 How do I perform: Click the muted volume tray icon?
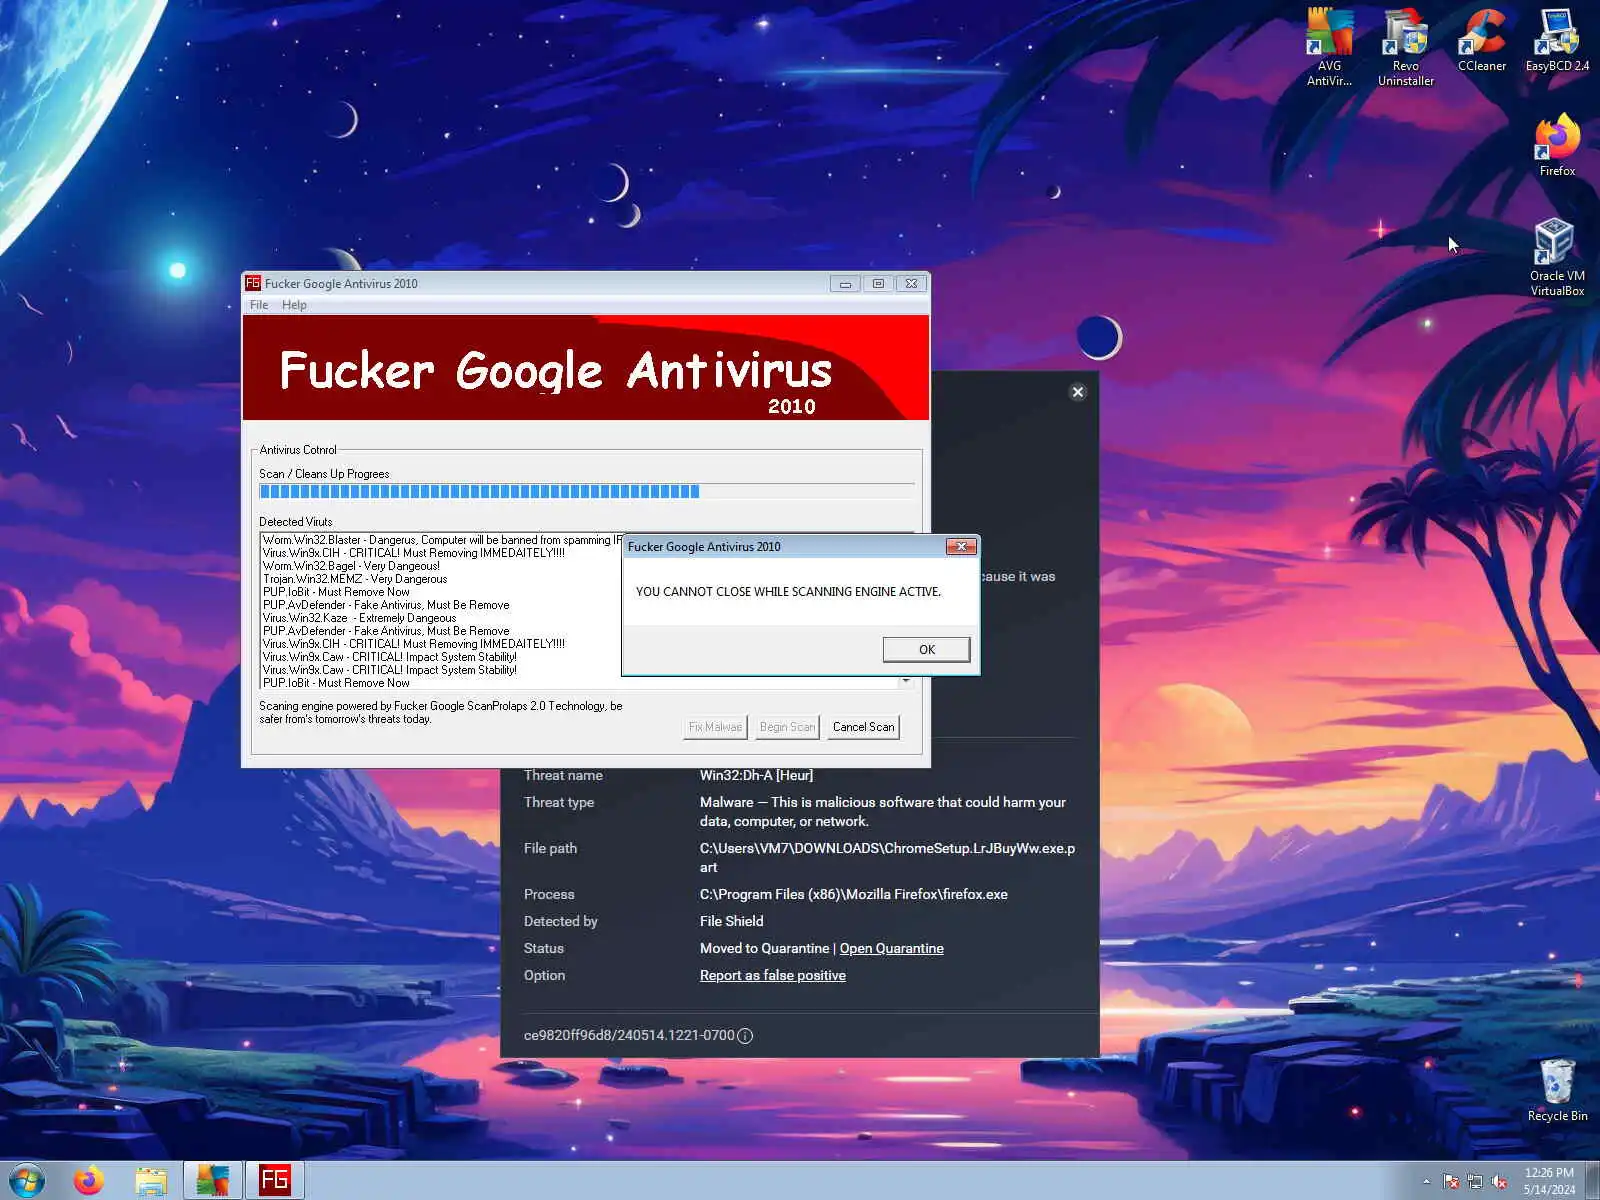click(1499, 1182)
